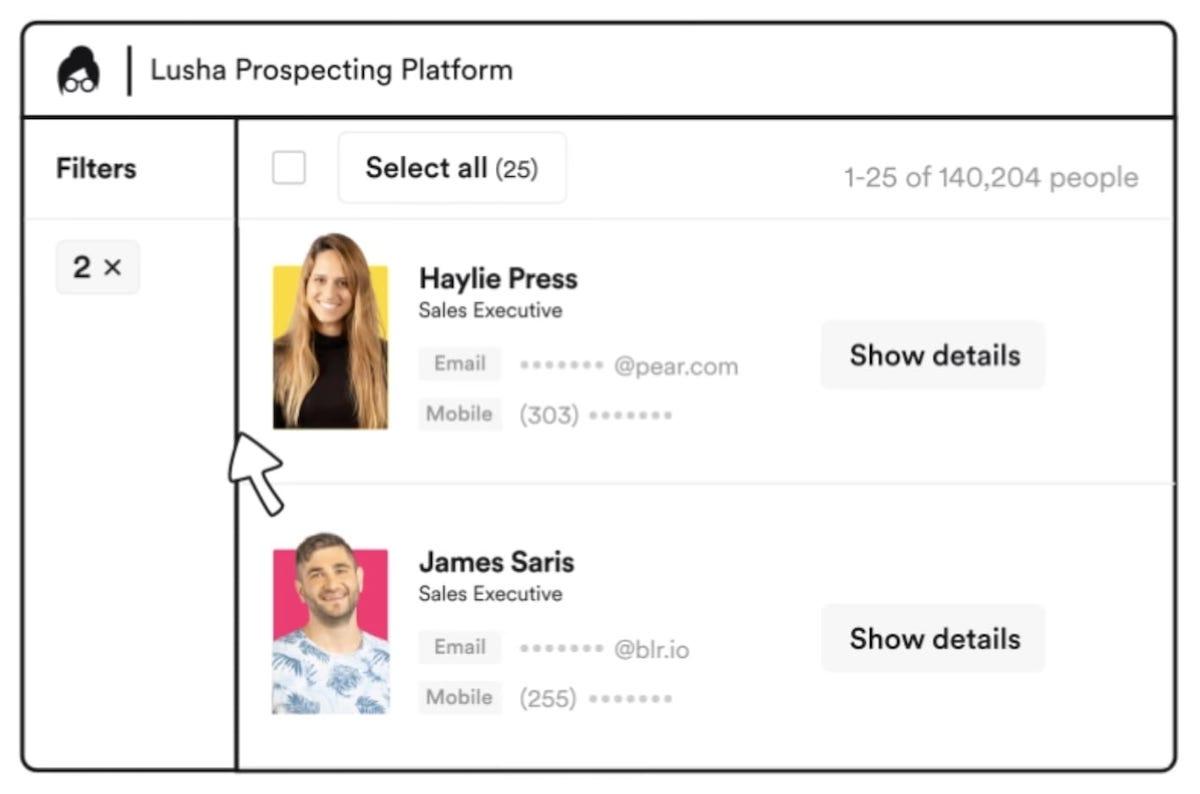Open Haylie Press's profile photo
The width and height of the screenshot is (1200, 794).
tap(330, 332)
